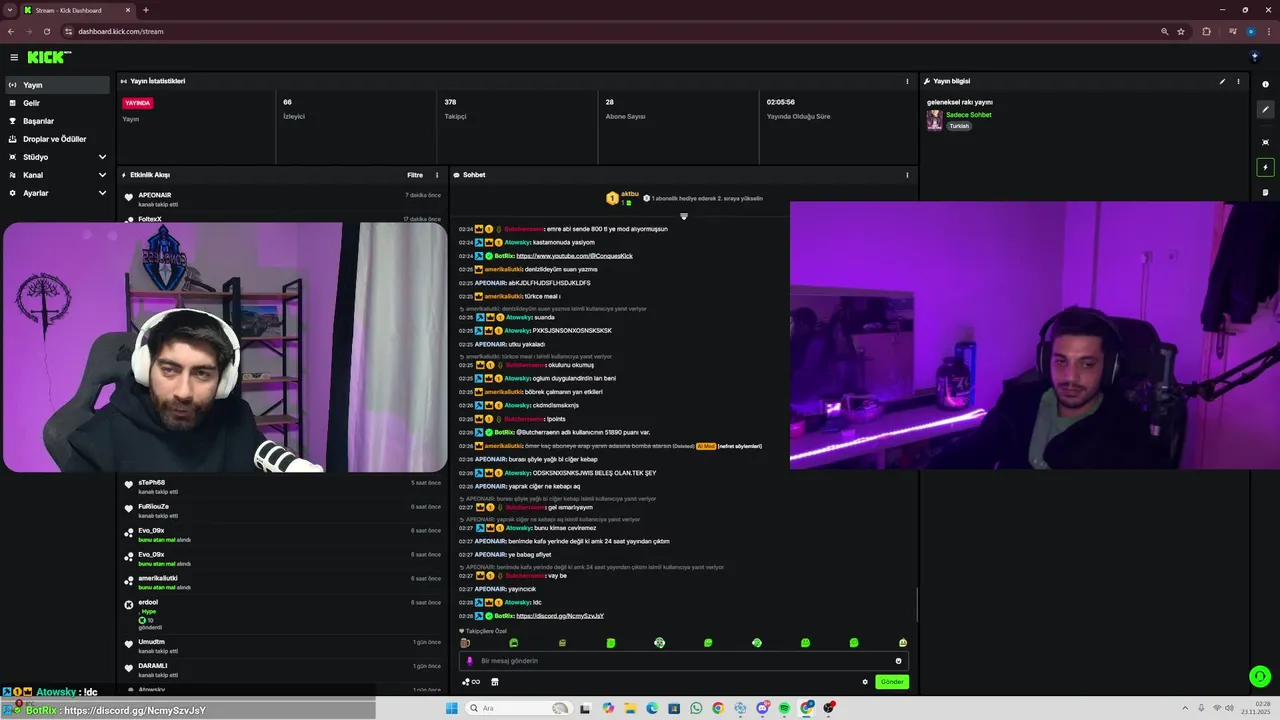Viewport: 1280px width, 720px height.
Task: Open Yayın bilgisi panel options menu
Action: point(1238,81)
